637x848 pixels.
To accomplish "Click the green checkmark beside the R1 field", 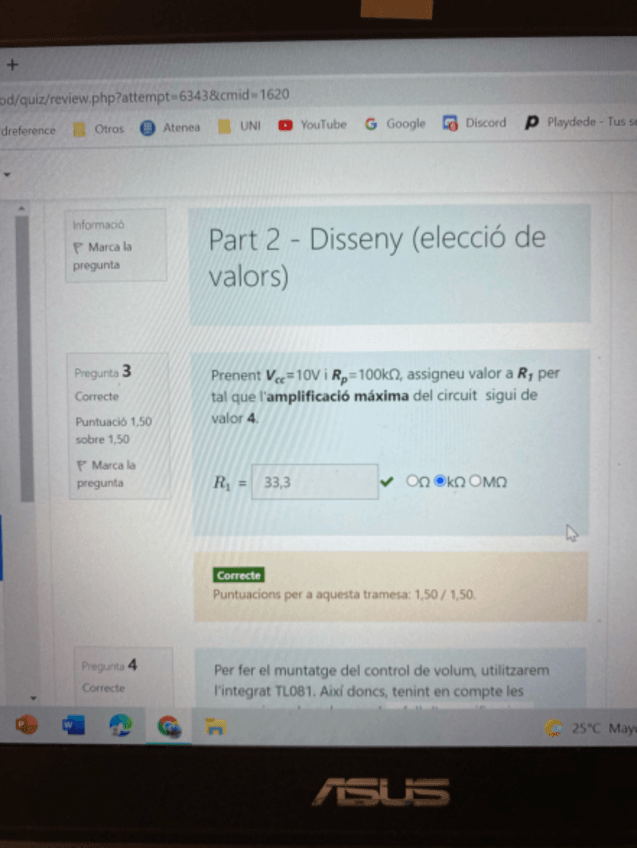I will tap(387, 481).
